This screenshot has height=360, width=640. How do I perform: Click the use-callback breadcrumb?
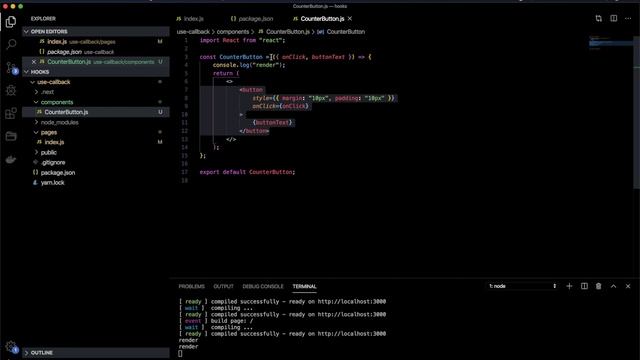[x=193, y=31]
